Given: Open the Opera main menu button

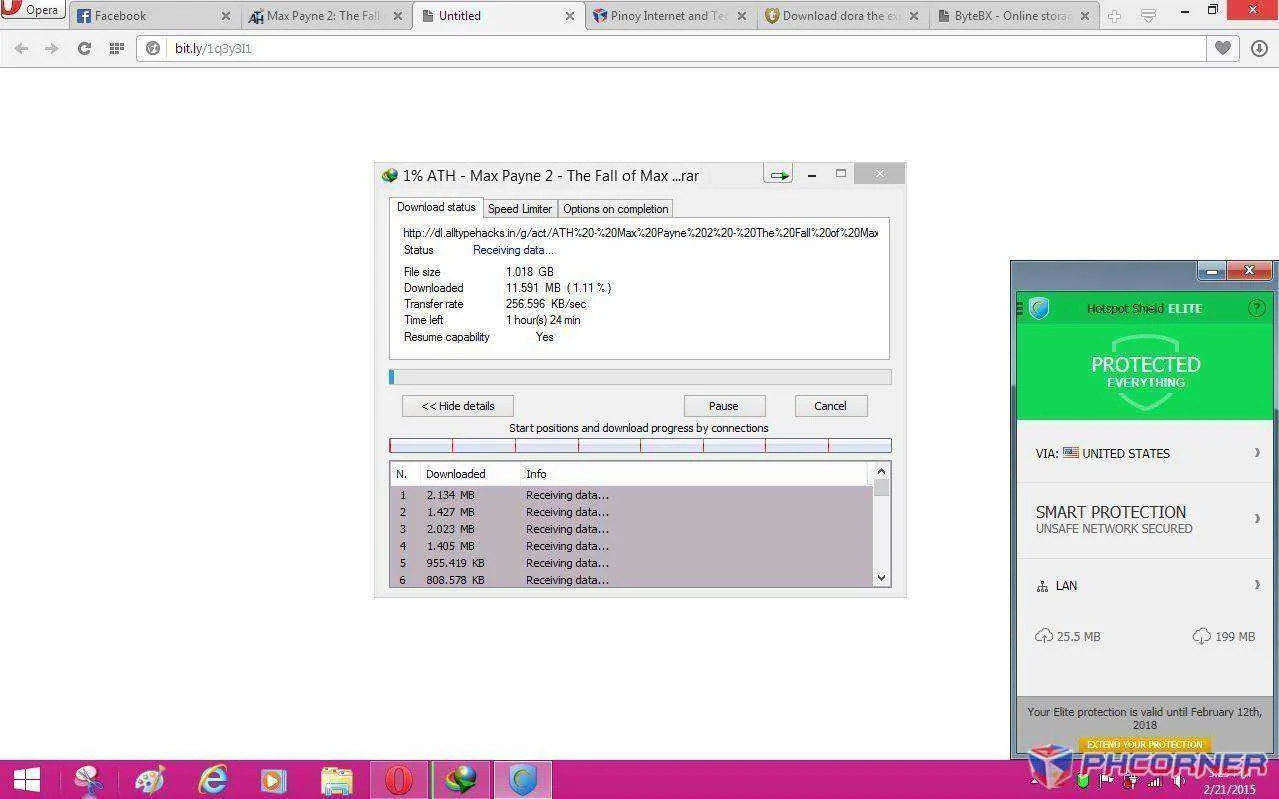Looking at the screenshot, I should [32, 10].
